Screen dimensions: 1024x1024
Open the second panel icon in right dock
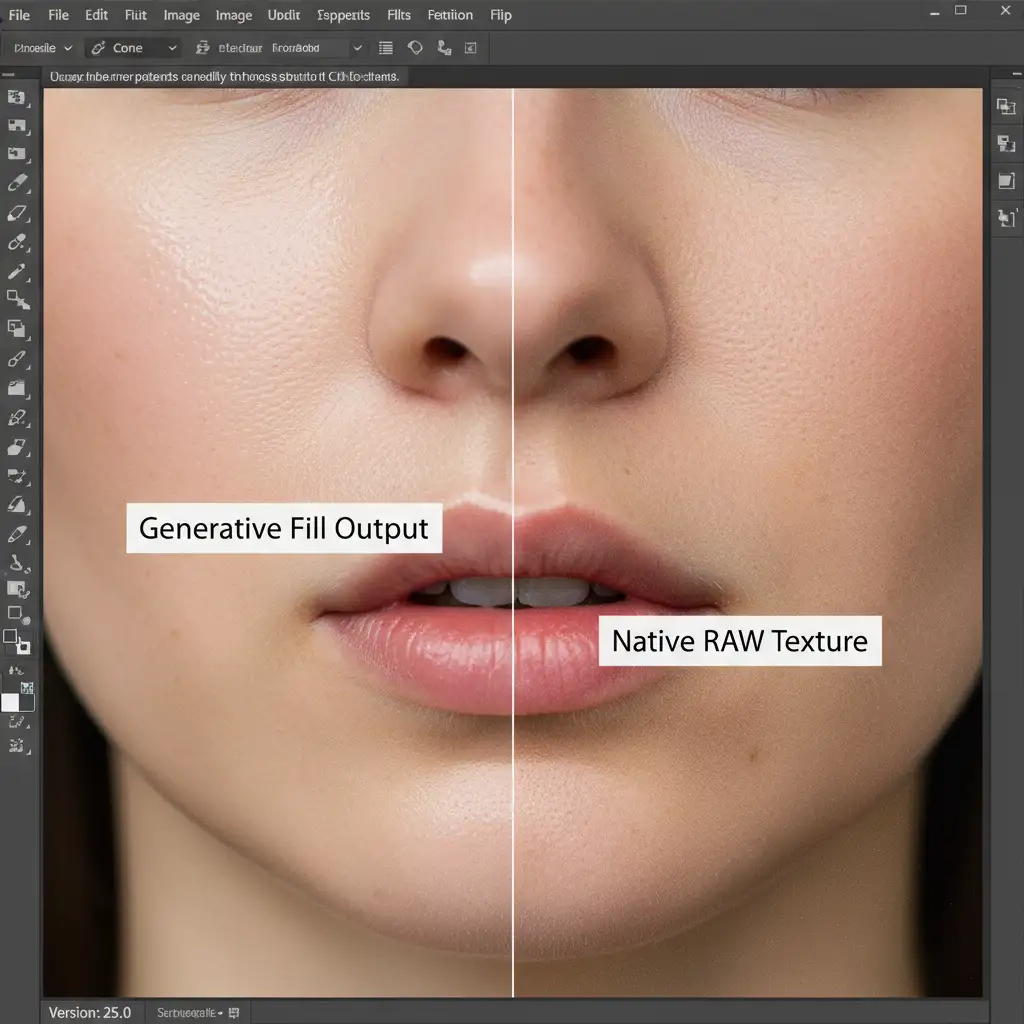click(1006, 144)
